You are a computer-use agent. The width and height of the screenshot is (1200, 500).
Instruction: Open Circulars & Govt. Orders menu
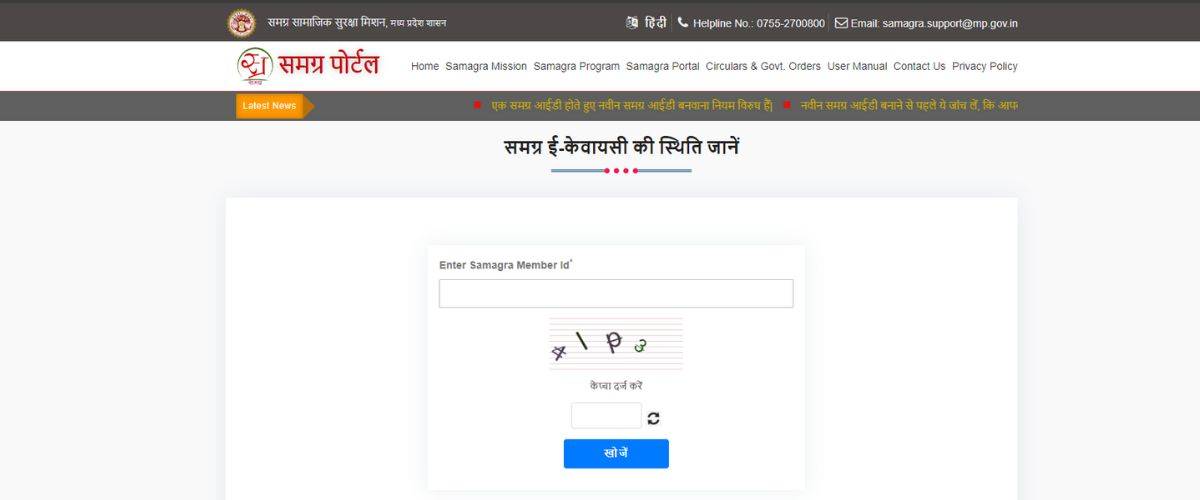click(x=763, y=66)
